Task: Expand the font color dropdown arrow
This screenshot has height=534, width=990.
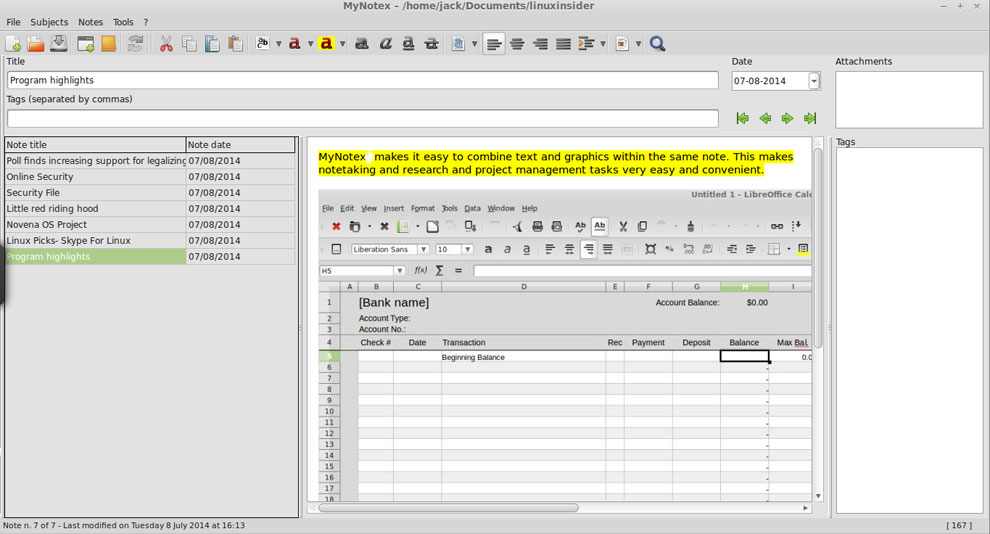Action: 311,44
